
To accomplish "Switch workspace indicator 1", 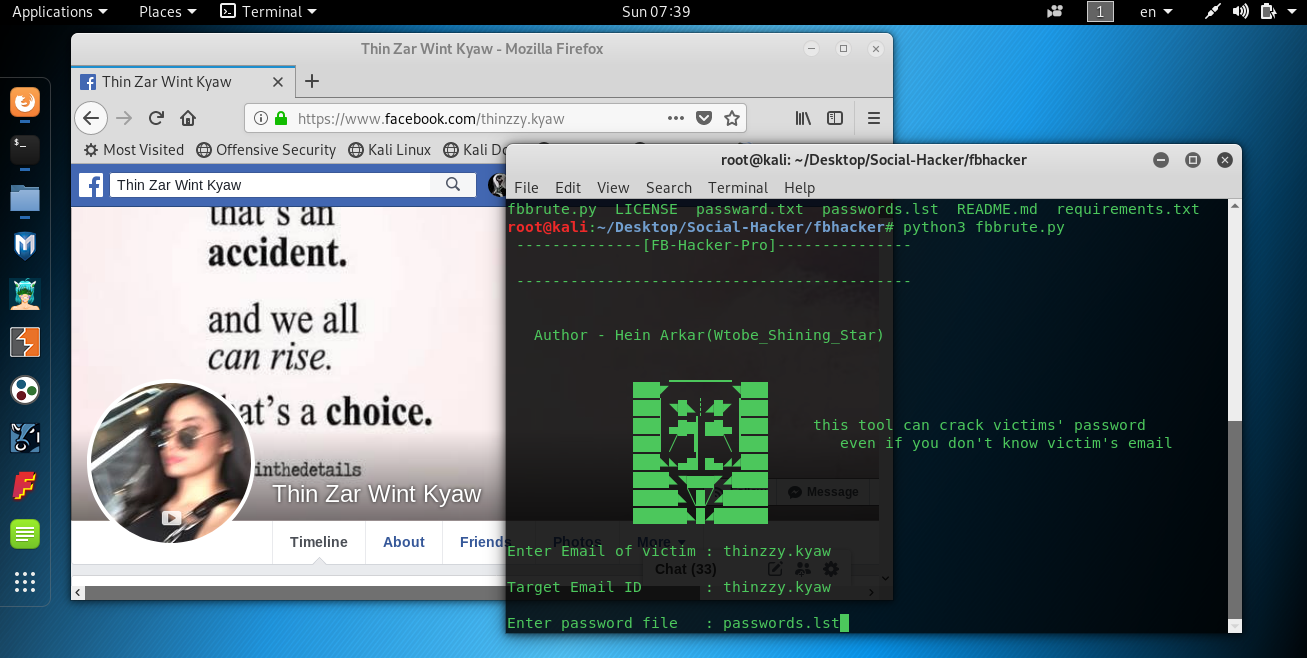I will [x=1100, y=12].
